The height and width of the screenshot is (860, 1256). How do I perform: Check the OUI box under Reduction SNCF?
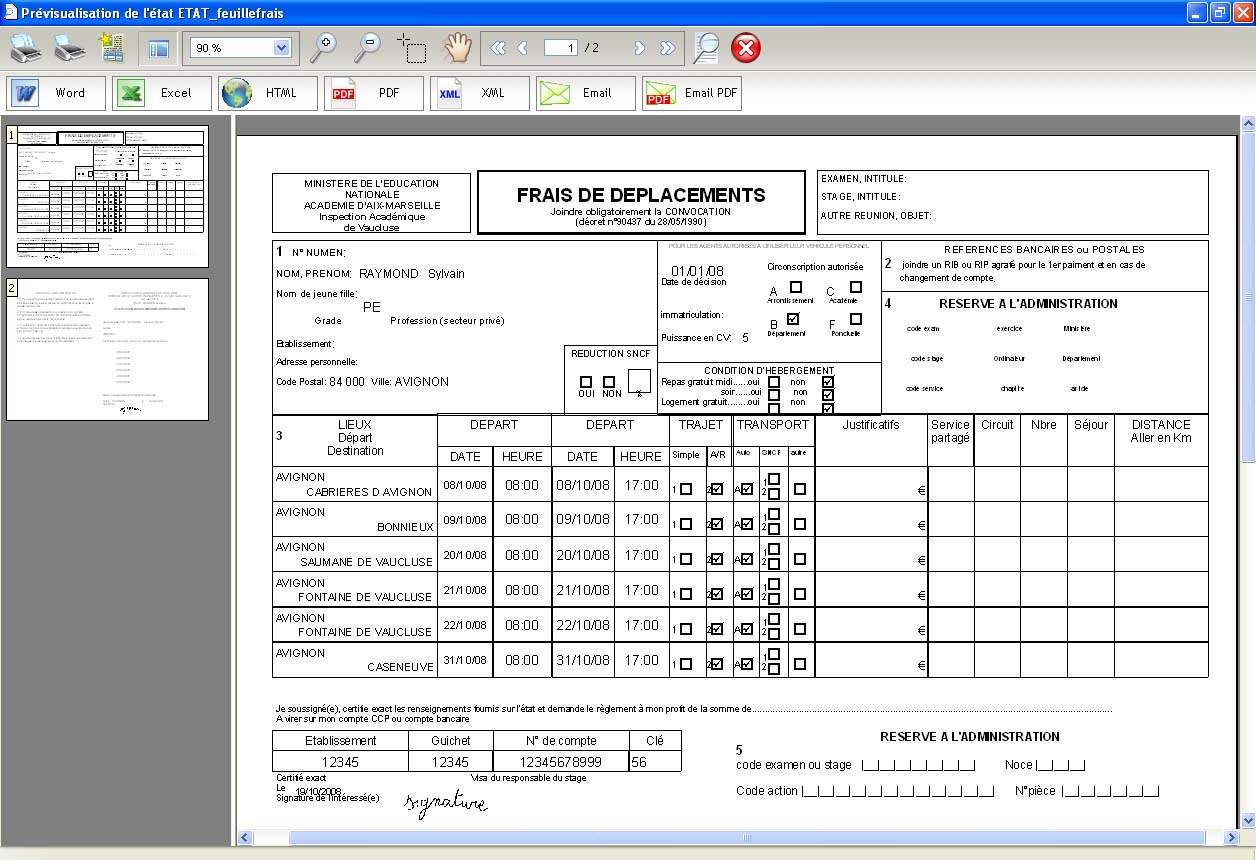pos(586,382)
